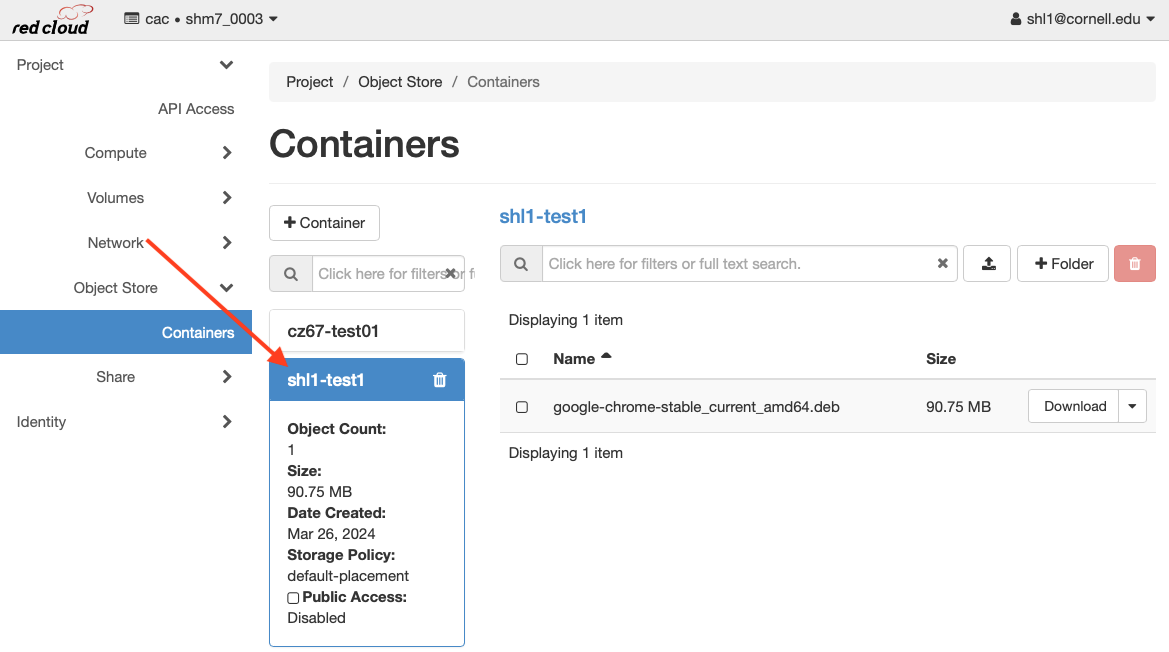Download the google-chrome deb file
The height and width of the screenshot is (652, 1169).
1074,406
